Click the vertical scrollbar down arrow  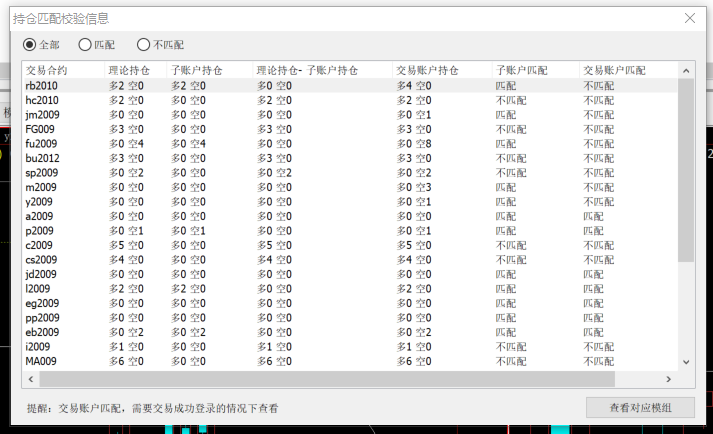(685, 362)
